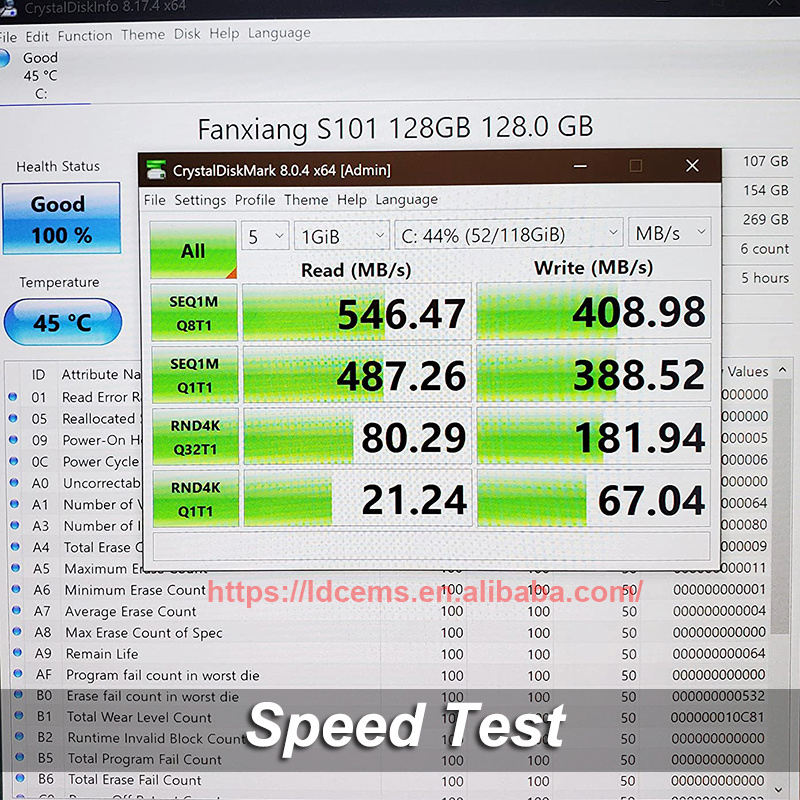
Task: Click the empty comment field in CrystalDiskMark
Action: (x=431, y=546)
